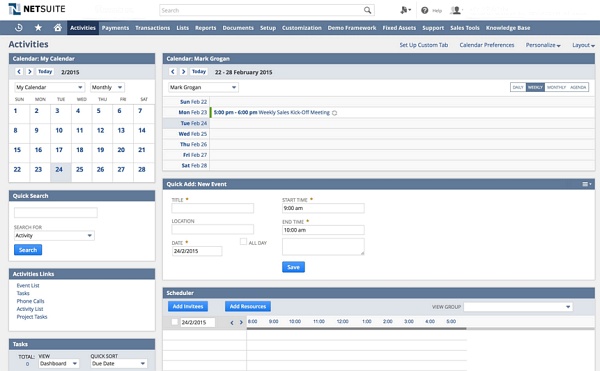Toggle the Scheduler date checkbox
The width and height of the screenshot is (600, 371).
tap(174, 322)
